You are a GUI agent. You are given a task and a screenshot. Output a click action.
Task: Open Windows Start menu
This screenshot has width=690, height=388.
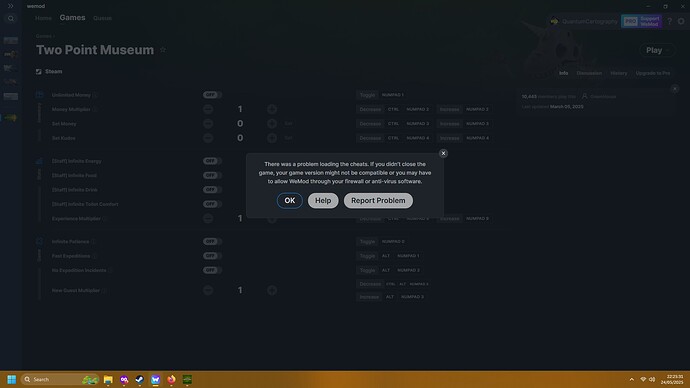click(11, 379)
